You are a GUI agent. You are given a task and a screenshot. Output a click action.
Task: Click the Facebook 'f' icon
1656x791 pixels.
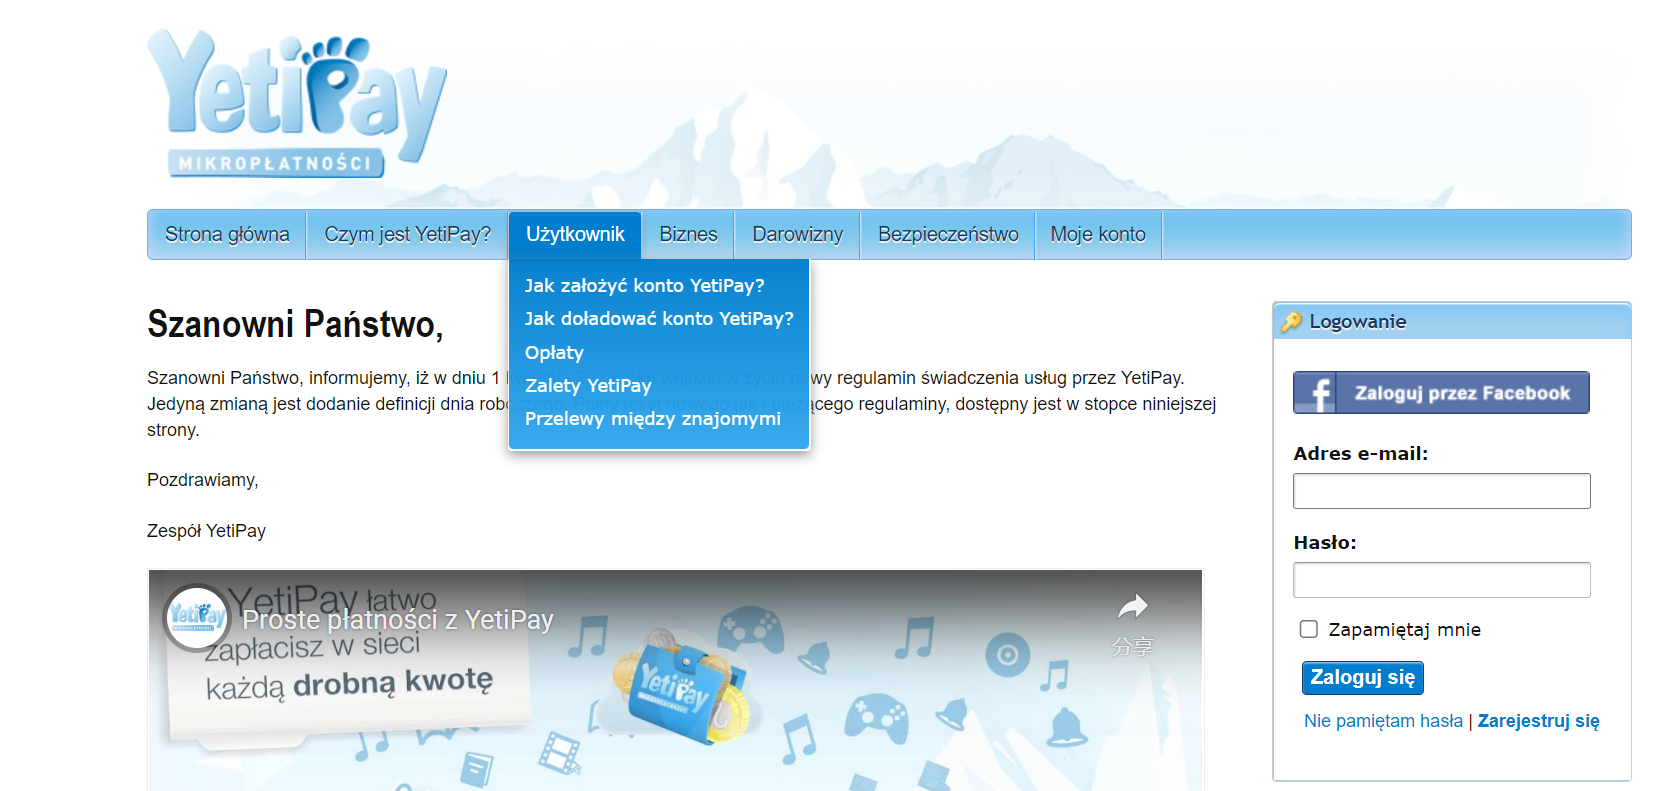coord(1318,393)
